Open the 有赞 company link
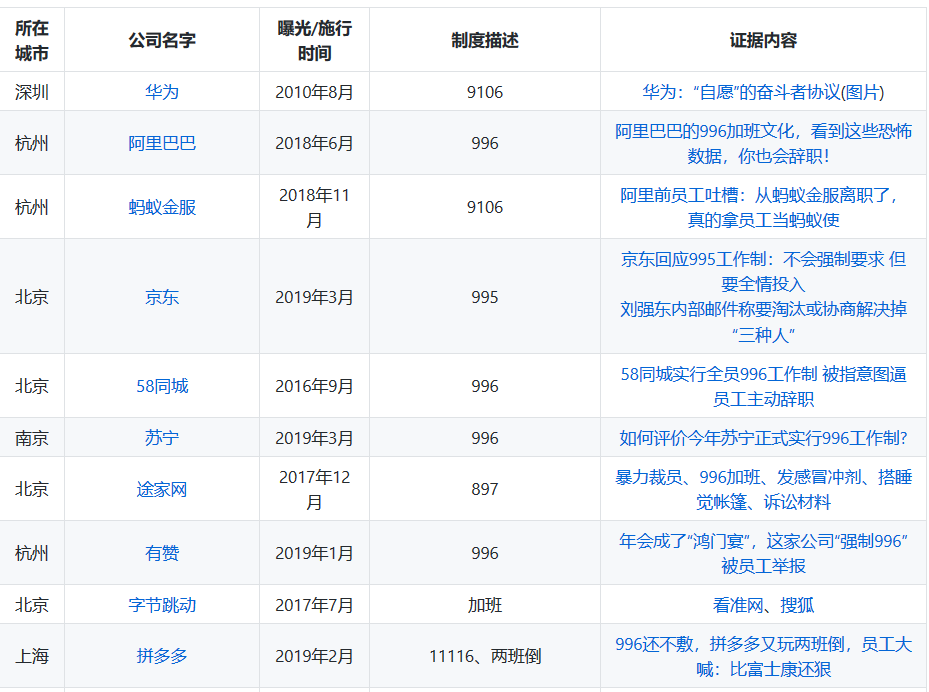 (x=161, y=553)
